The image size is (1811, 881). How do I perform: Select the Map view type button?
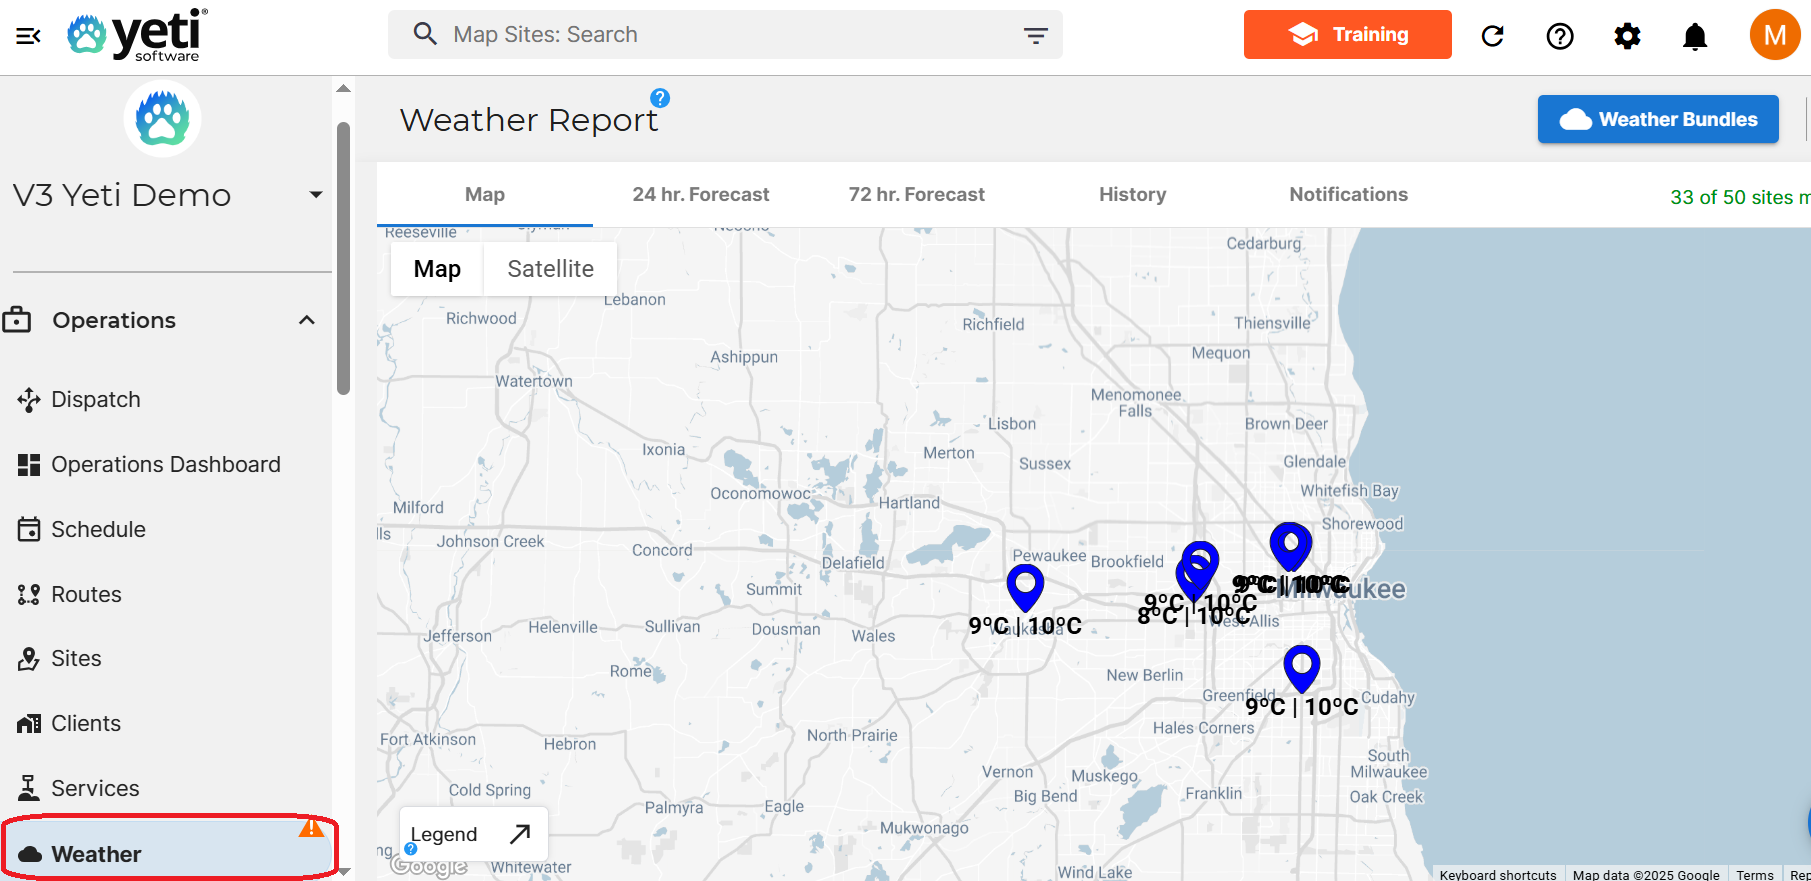coord(437,269)
